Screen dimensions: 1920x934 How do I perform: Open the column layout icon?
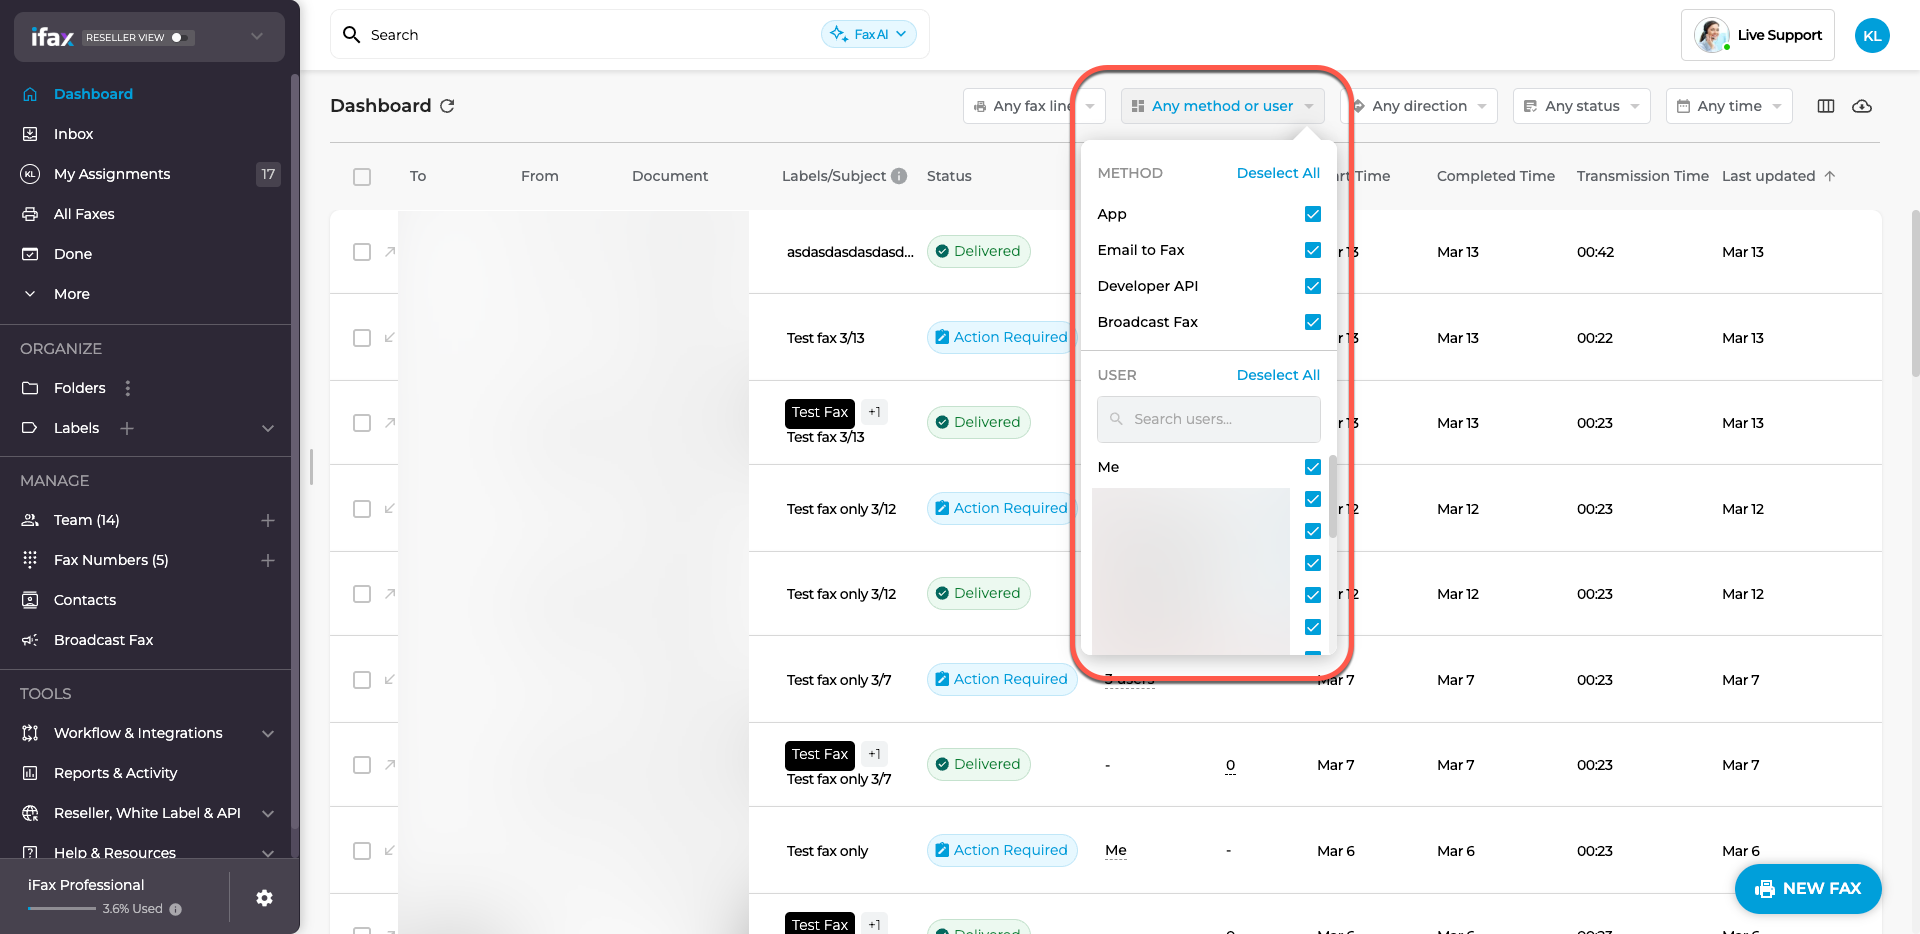pyautogui.click(x=1825, y=106)
